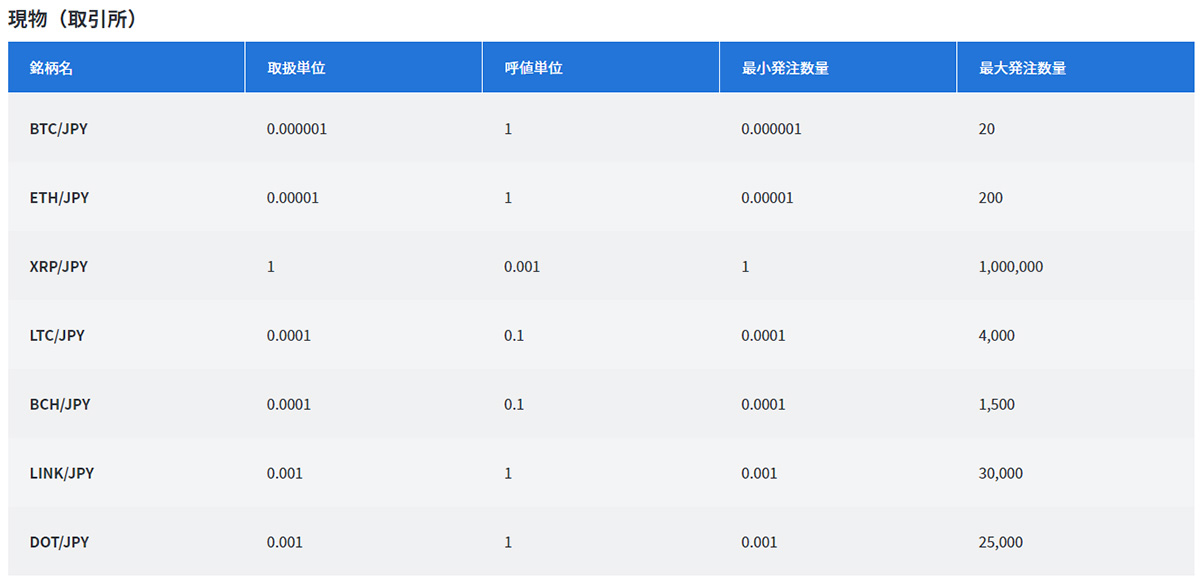The height and width of the screenshot is (581, 1200).
Task: Click XRP/JPY tick size 0.001
Action: [522, 267]
